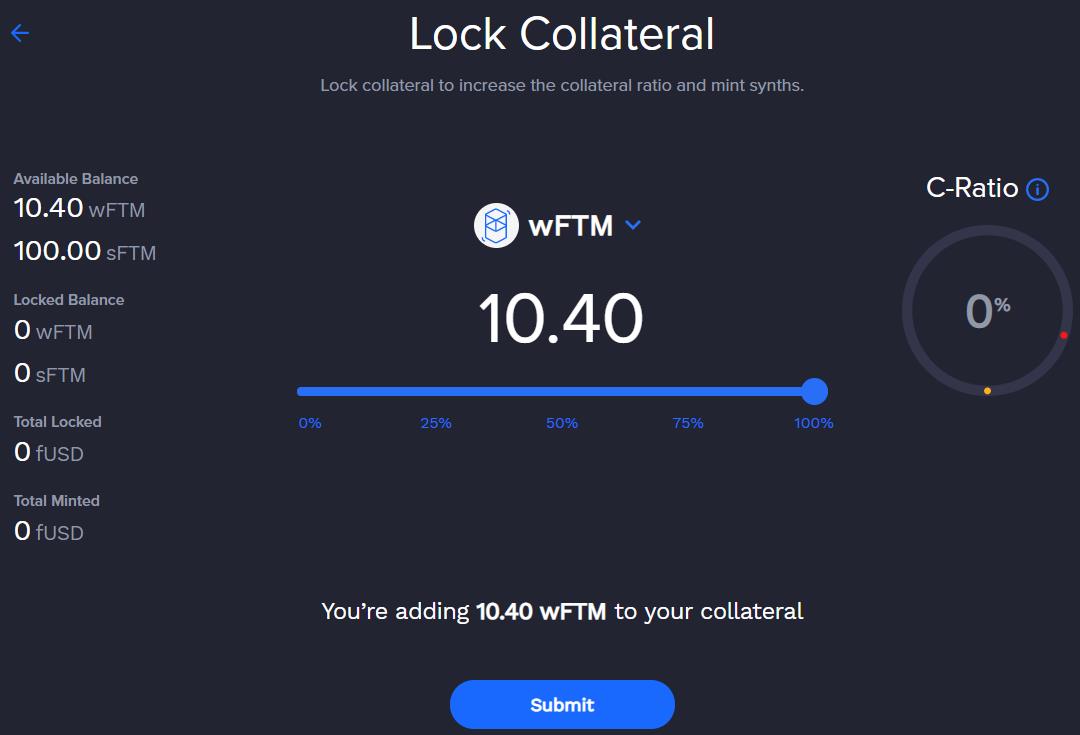Click the collateral slider handle
Image resolution: width=1080 pixels, height=735 pixels.
814,391
